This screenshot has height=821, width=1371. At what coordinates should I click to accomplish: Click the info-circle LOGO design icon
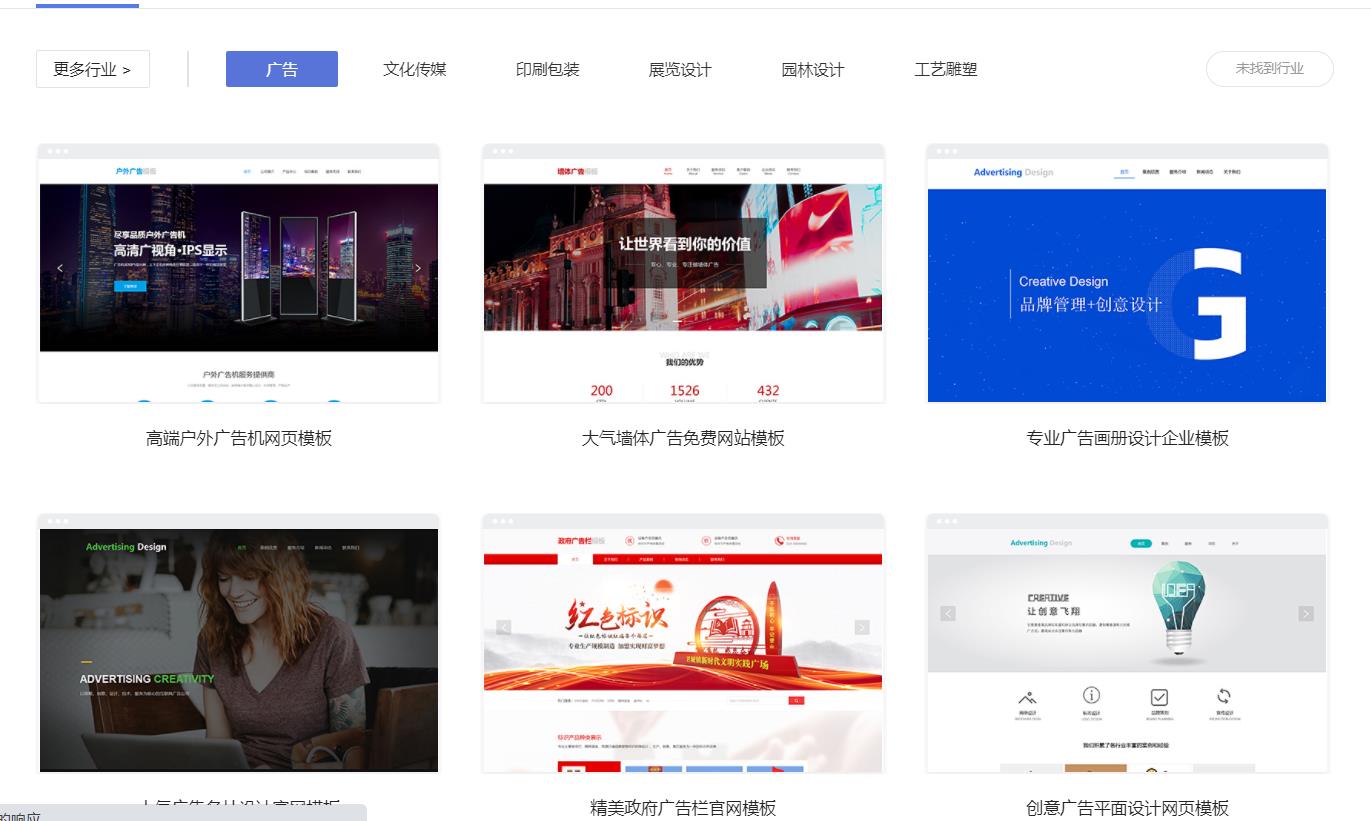1092,696
